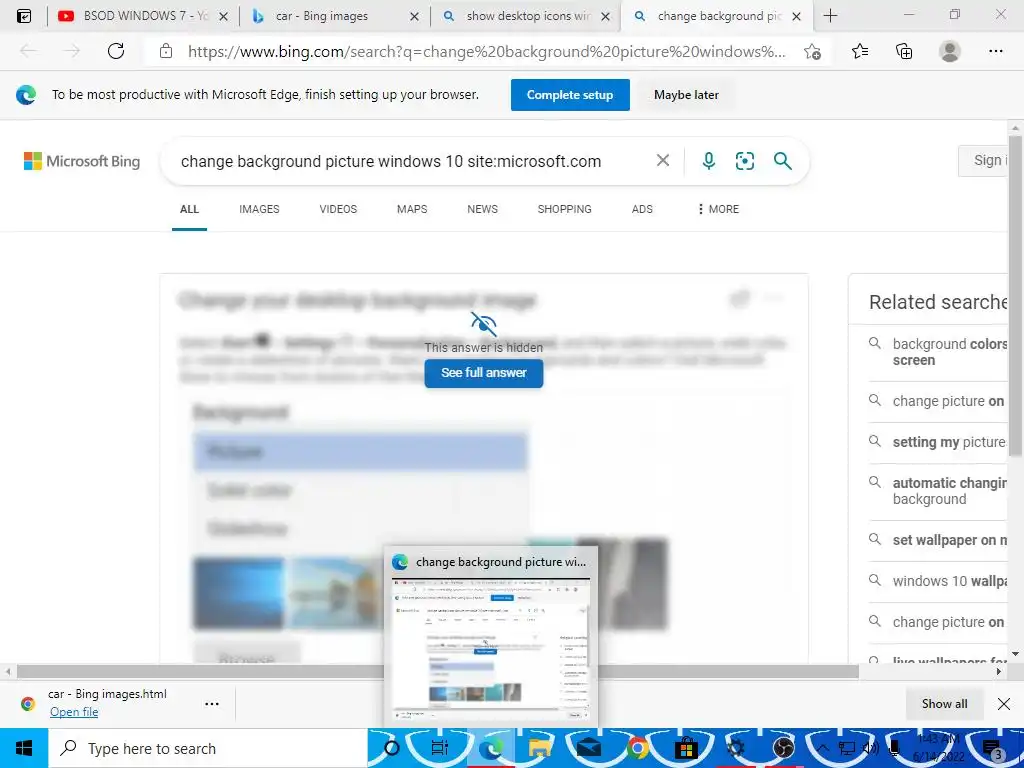1024x768 pixels.
Task: Add this page to favorites star
Action: coord(812,52)
